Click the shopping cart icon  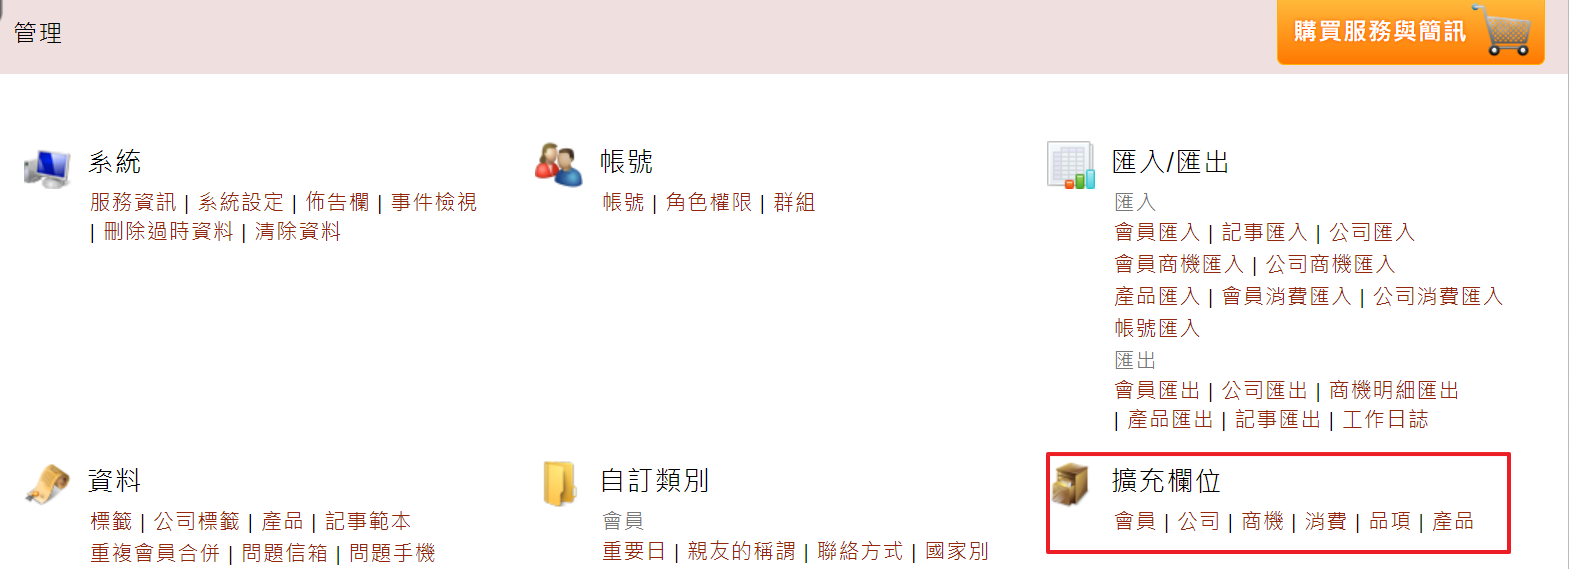(1507, 31)
